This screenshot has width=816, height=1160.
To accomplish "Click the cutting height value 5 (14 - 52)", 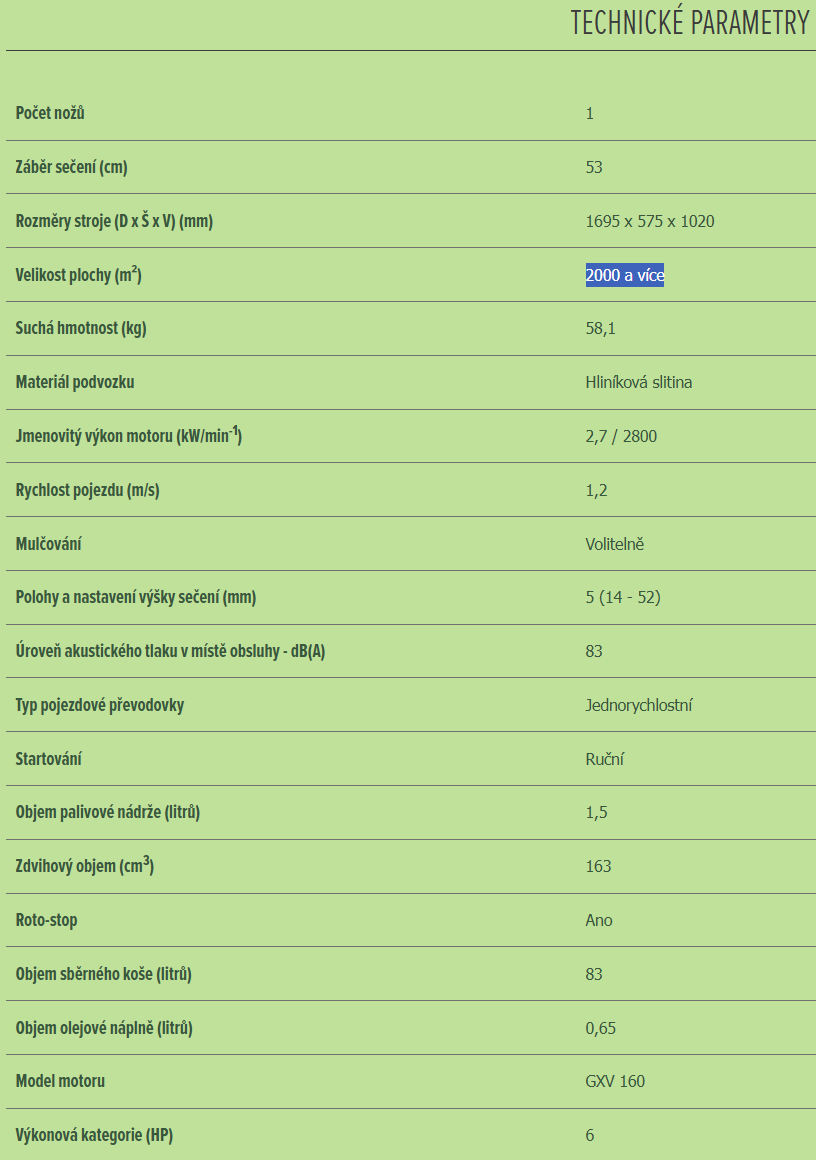I will pyautogui.click(x=623, y=597).
